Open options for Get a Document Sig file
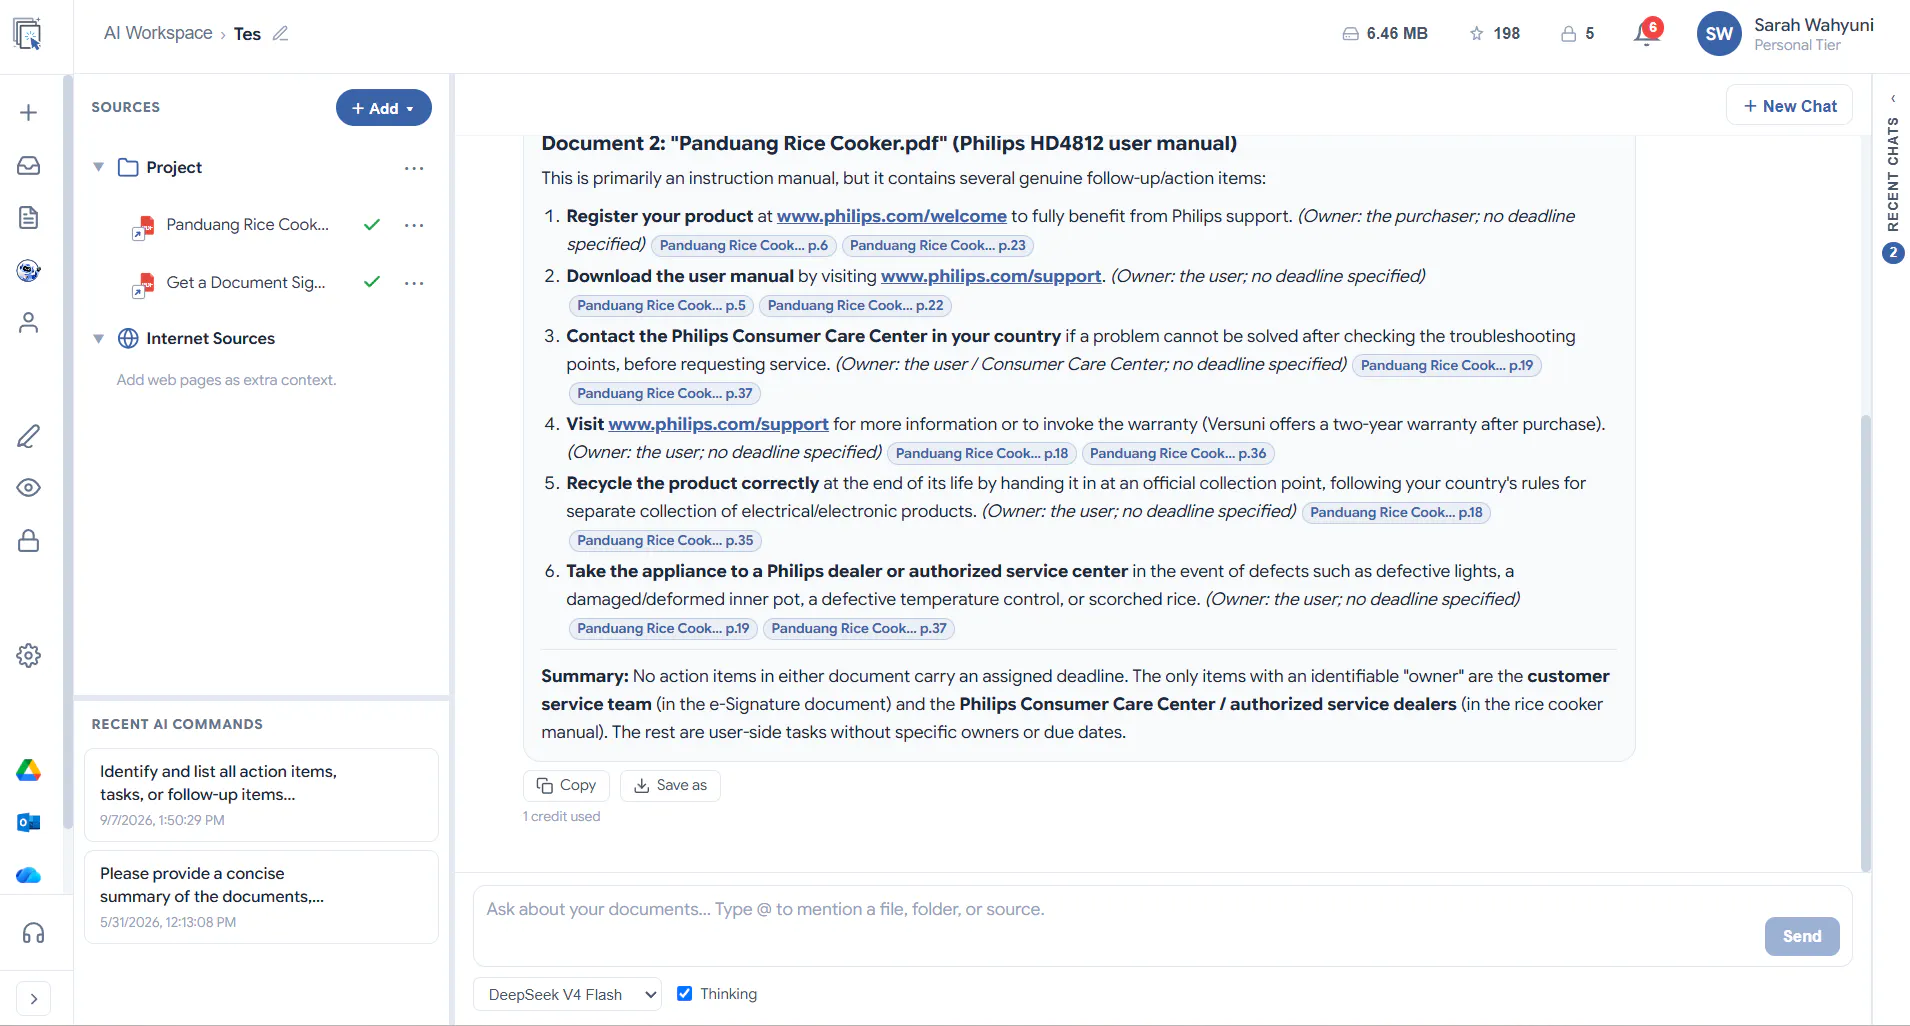Viewport: 1910px width, 1026px height. click(414, 283)
